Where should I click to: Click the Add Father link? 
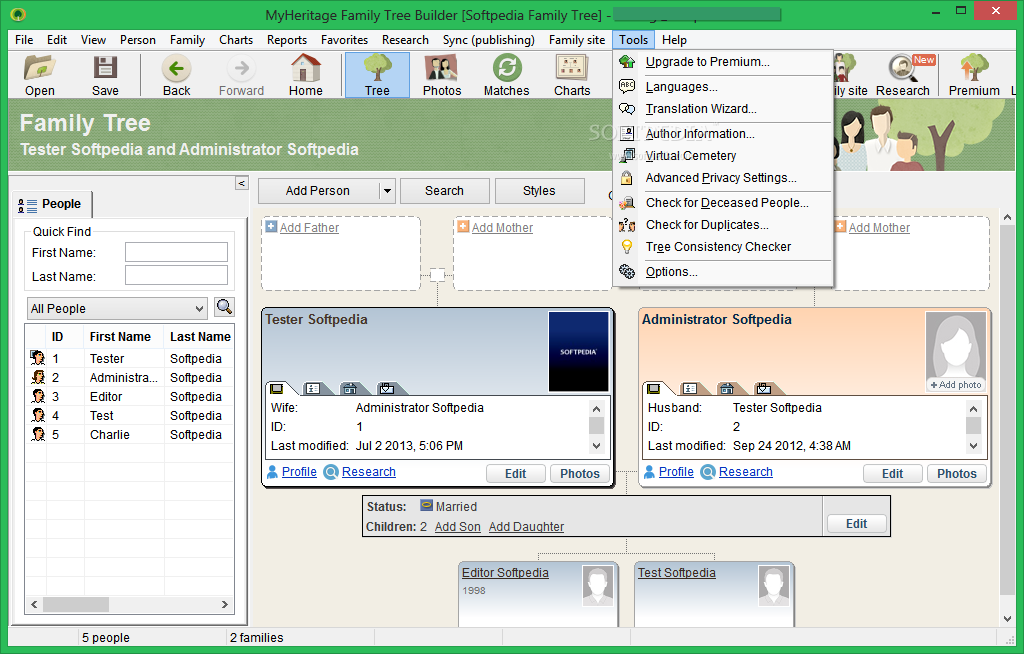(x=309, y=227)
